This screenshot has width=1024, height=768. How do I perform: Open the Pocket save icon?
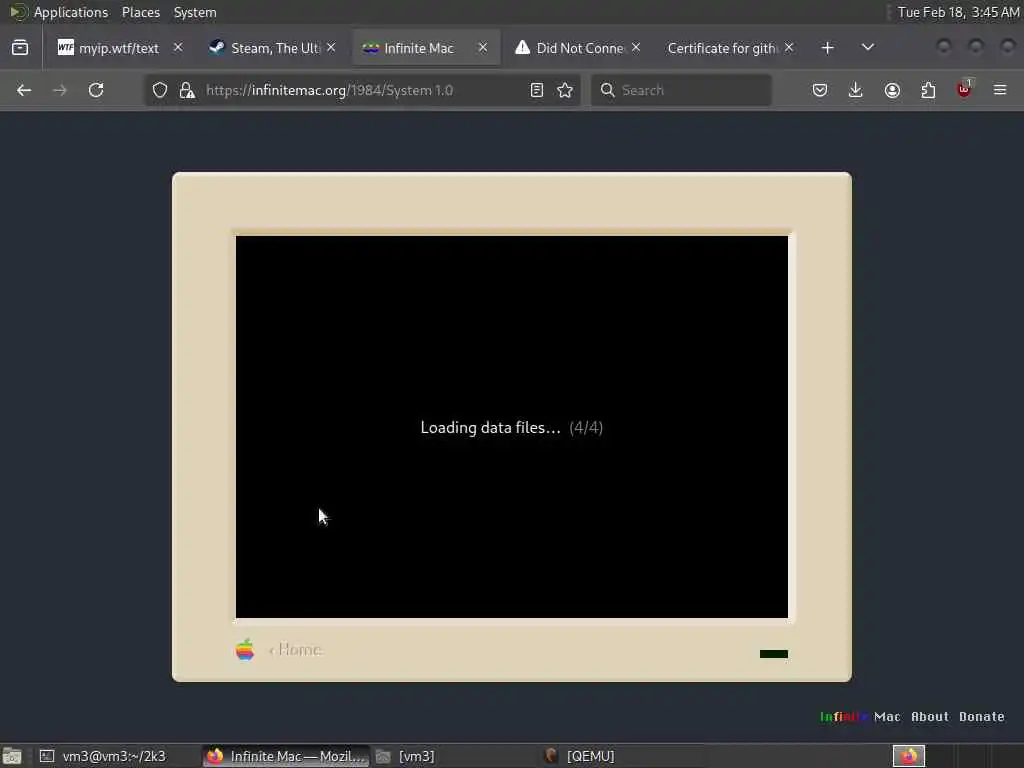[820, 90]
